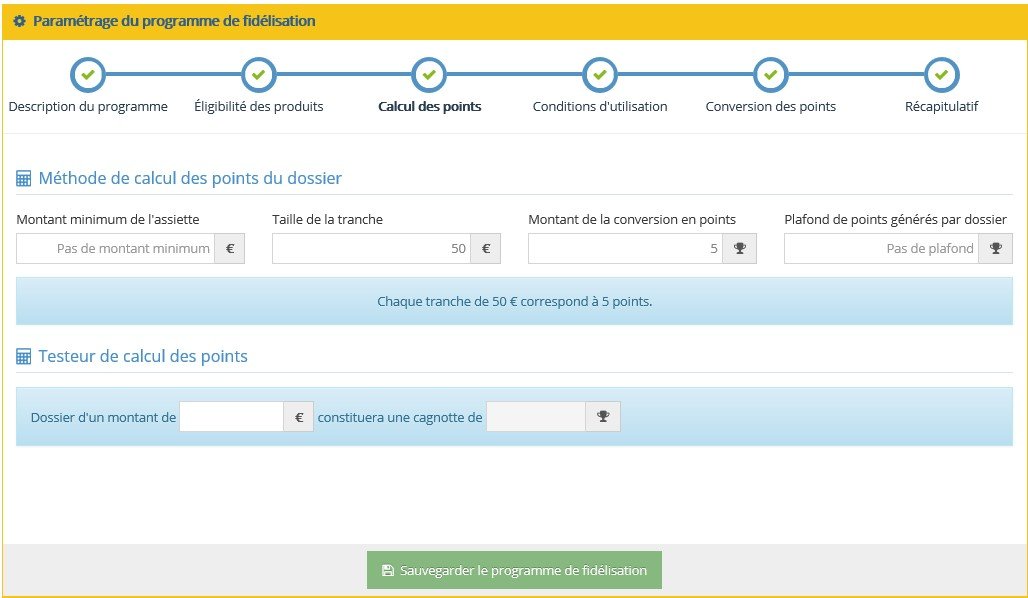Switch to Récapitulatif step label
1028x598 pixels.
pyautogui.click(x=941, y=106)
